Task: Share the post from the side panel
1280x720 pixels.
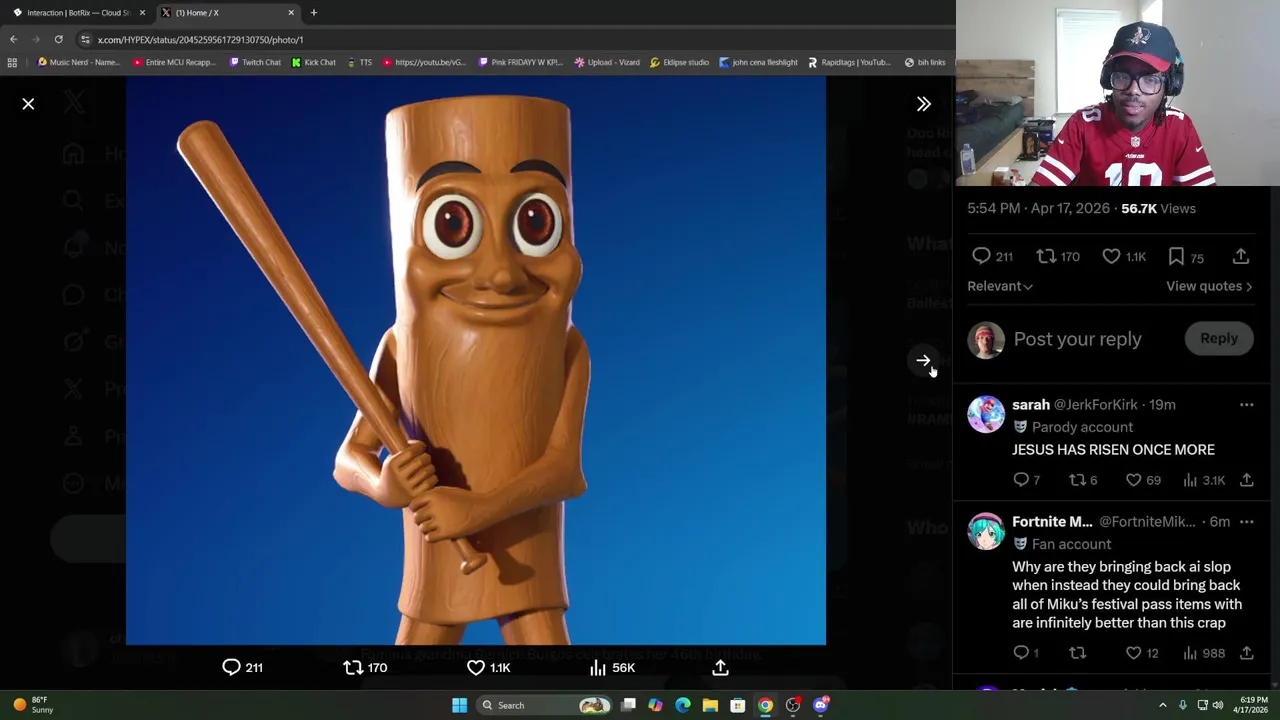Action: pyautogui.click(x=1241, y=257)
